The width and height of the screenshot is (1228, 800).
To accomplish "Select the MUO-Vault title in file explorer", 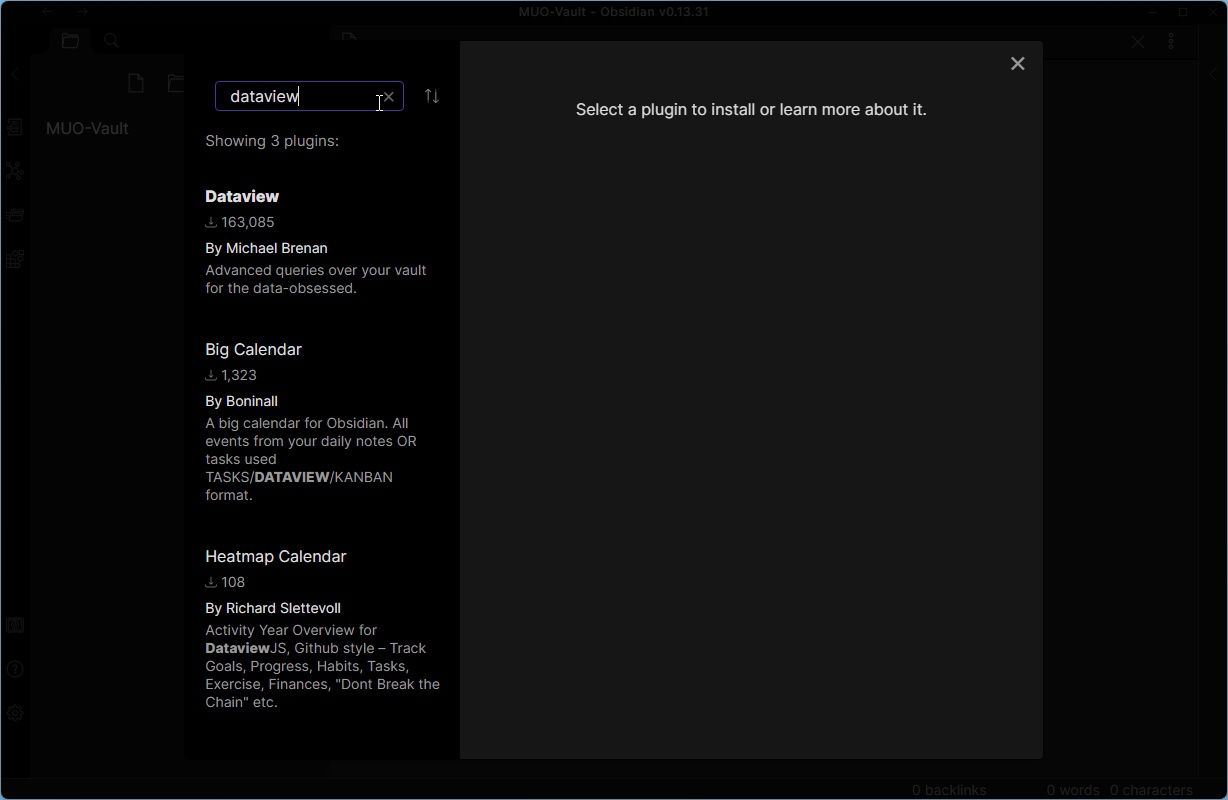I will pyautogui.click(x=87, y=128).
